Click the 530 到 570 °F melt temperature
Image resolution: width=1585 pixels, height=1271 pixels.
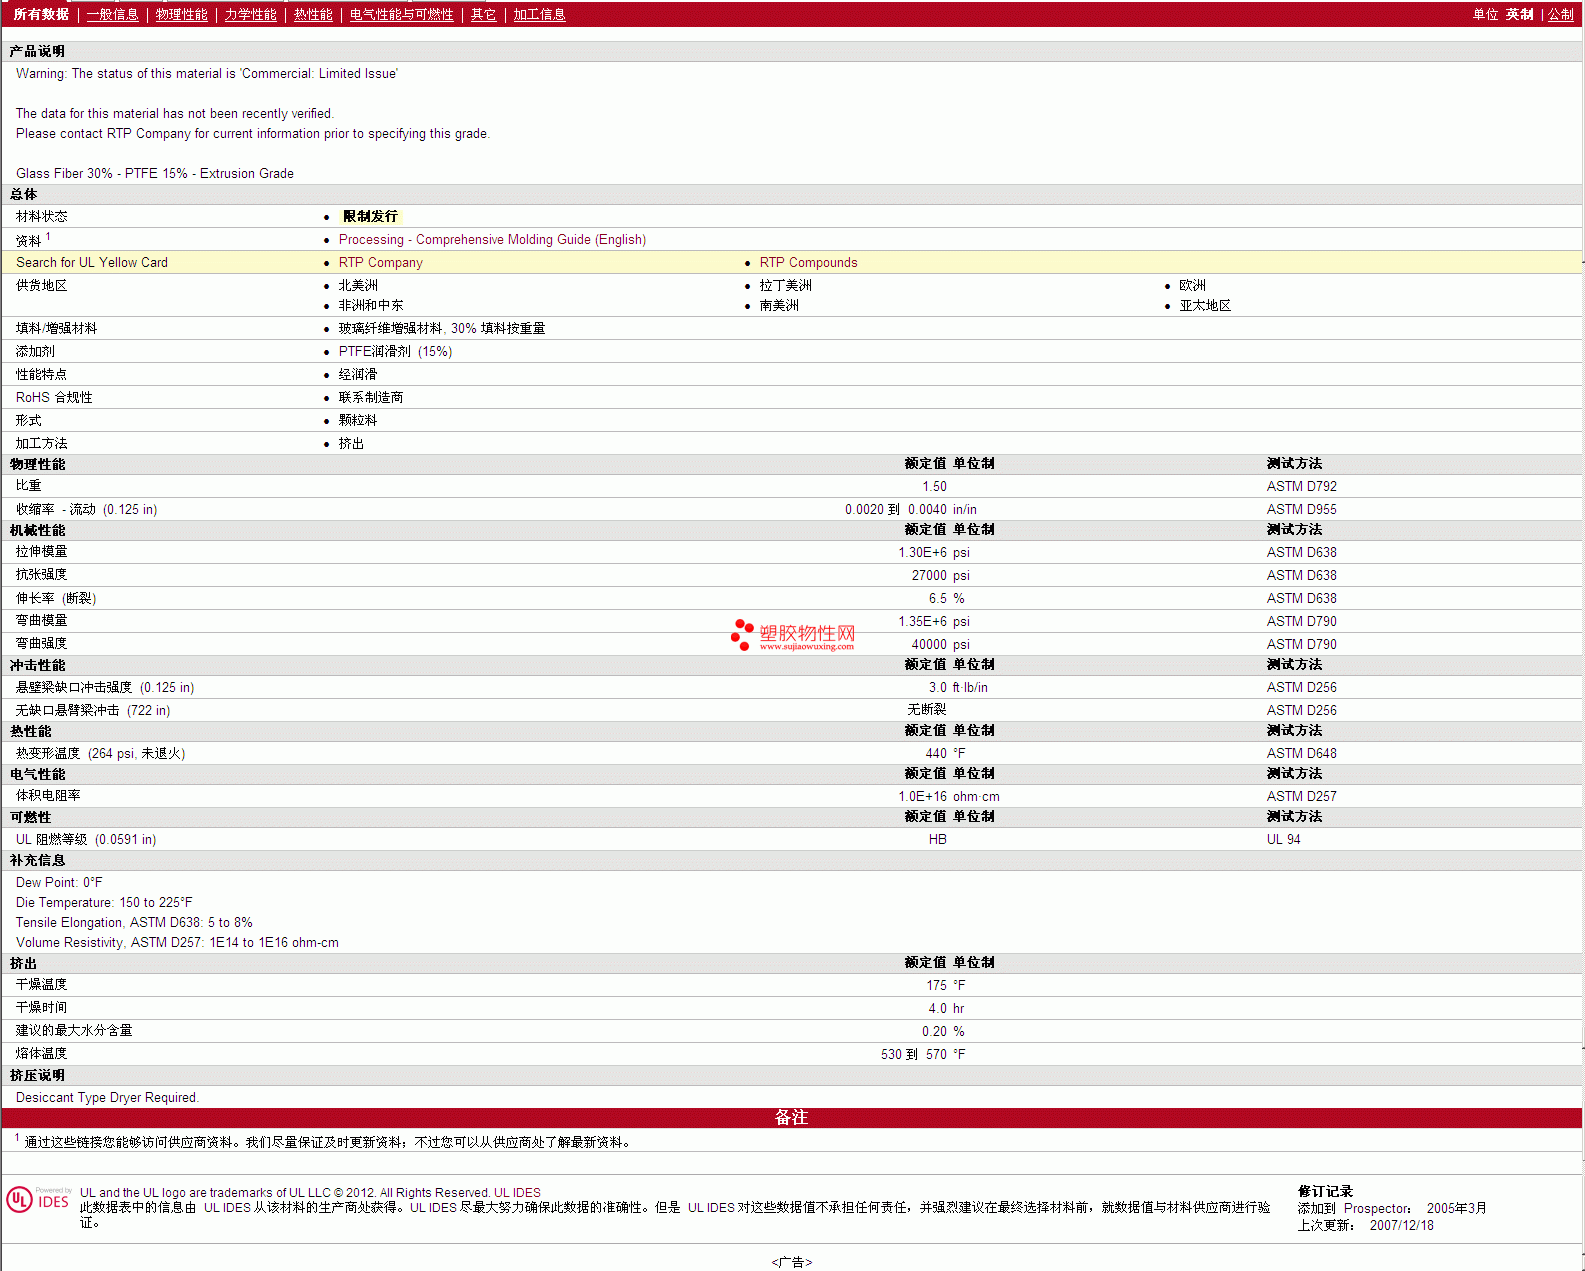923,1054
